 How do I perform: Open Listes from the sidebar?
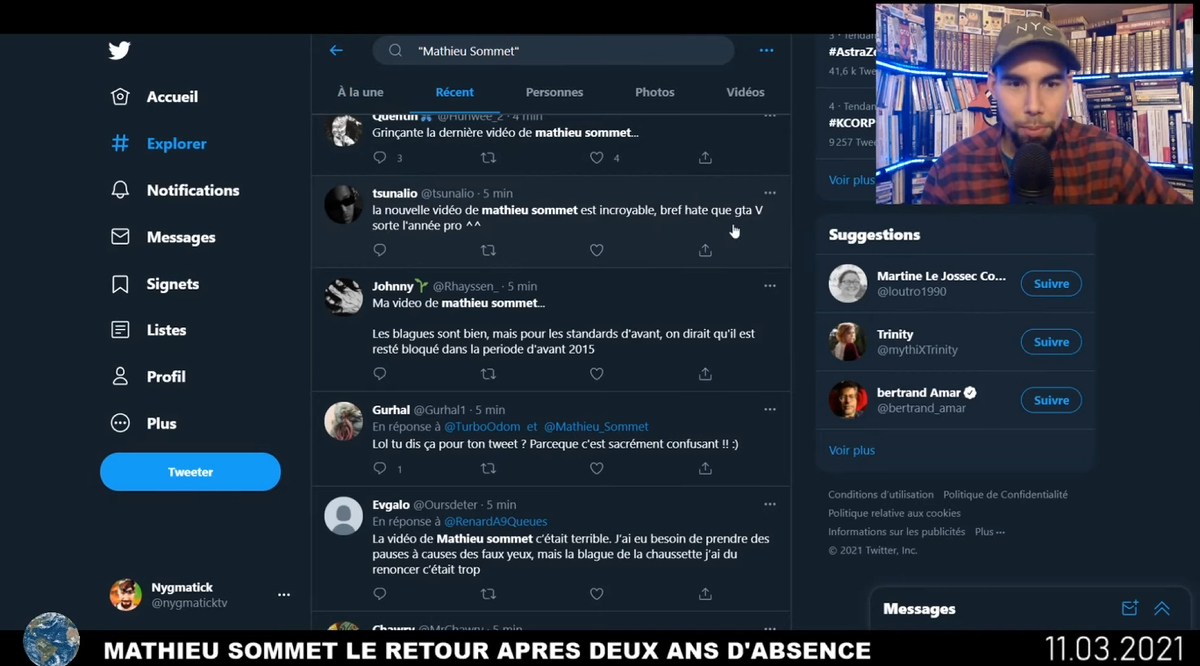point(149,330)
